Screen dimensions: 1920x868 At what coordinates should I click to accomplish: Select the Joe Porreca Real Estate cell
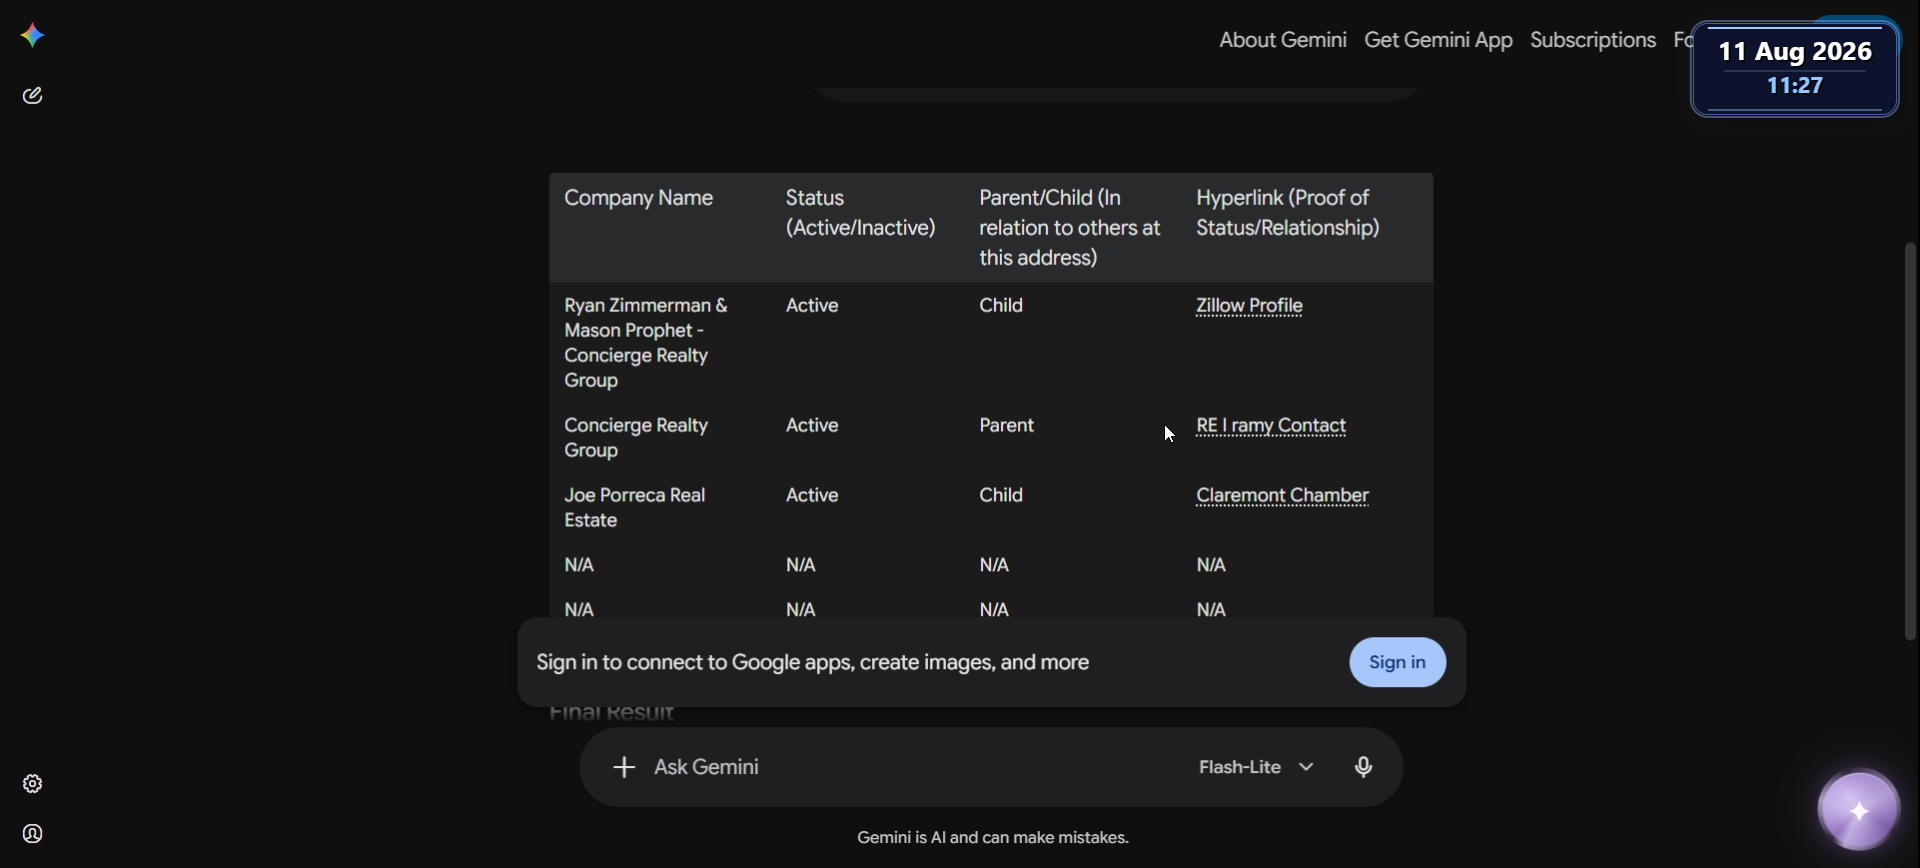click(x=634, y=508)
